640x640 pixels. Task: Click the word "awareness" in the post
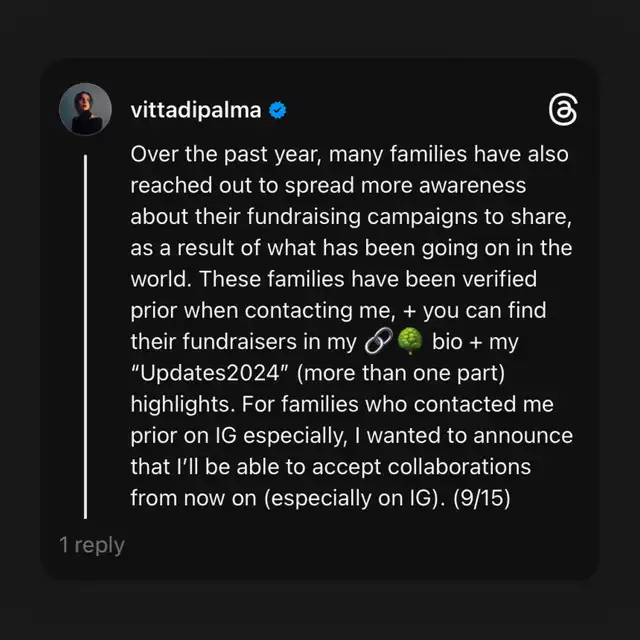click(x=472, y=186)
